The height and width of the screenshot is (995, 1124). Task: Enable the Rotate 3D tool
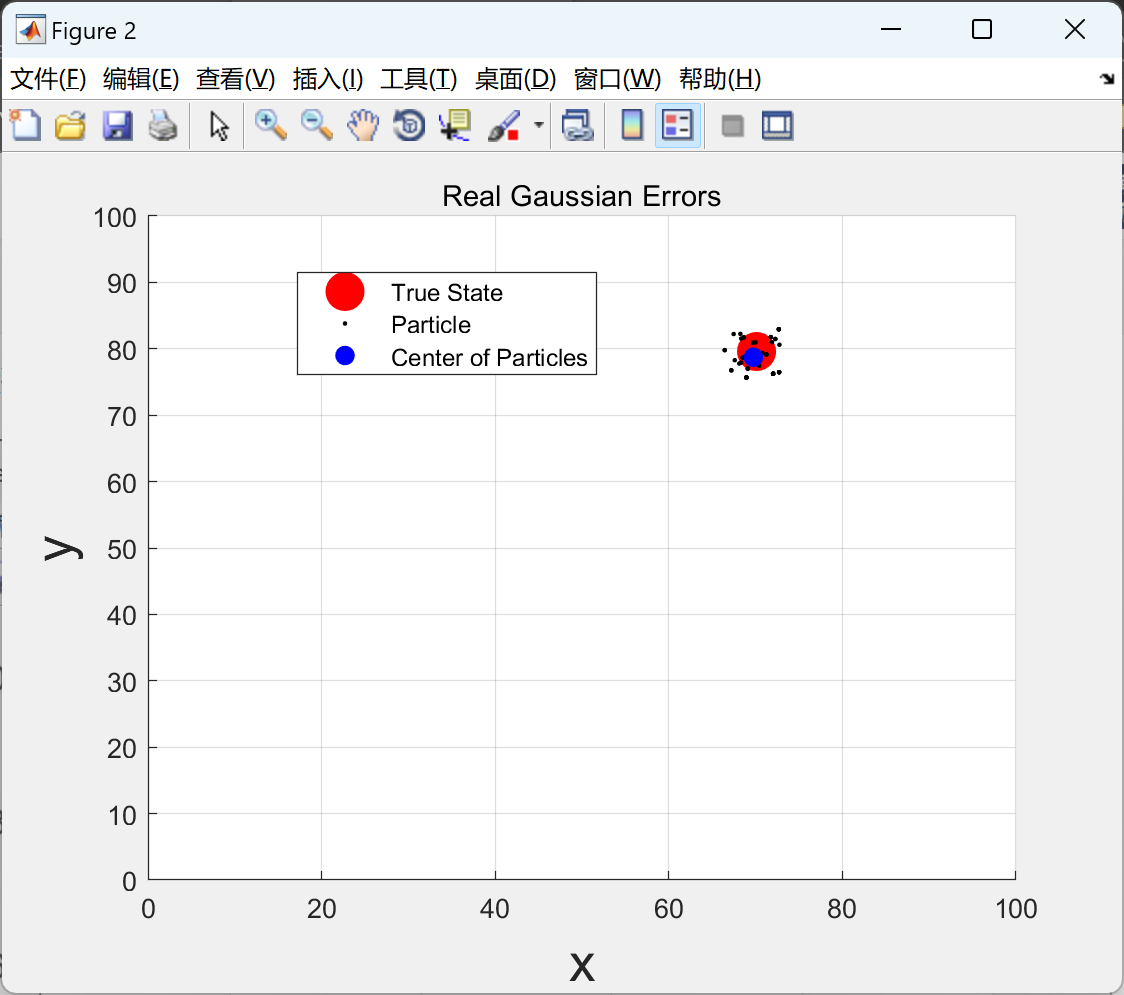click(x=409, y=125)
